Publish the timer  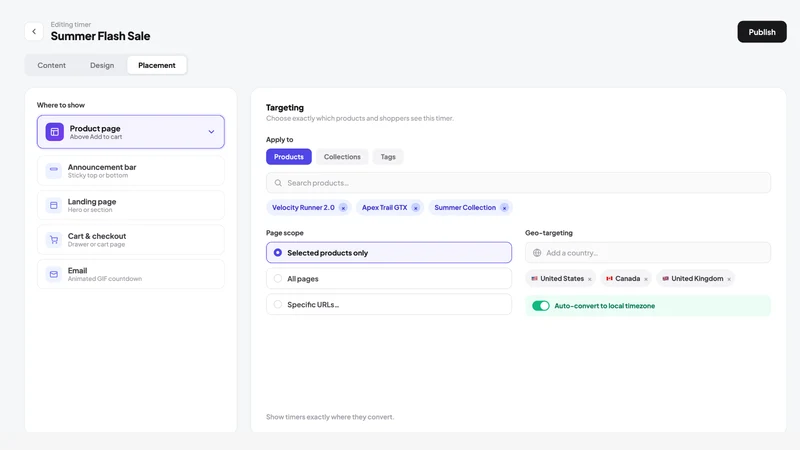click(762, 32)
